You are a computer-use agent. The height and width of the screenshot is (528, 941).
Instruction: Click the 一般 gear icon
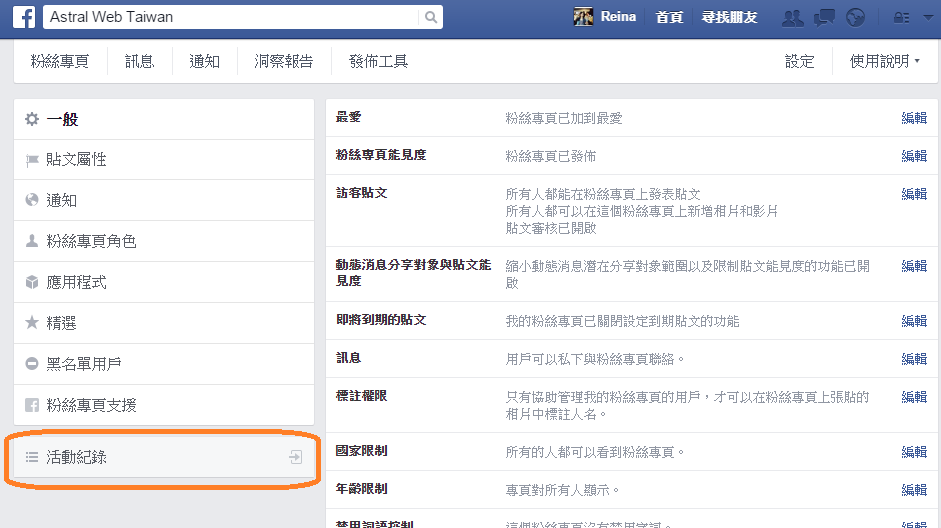(32, 119)
